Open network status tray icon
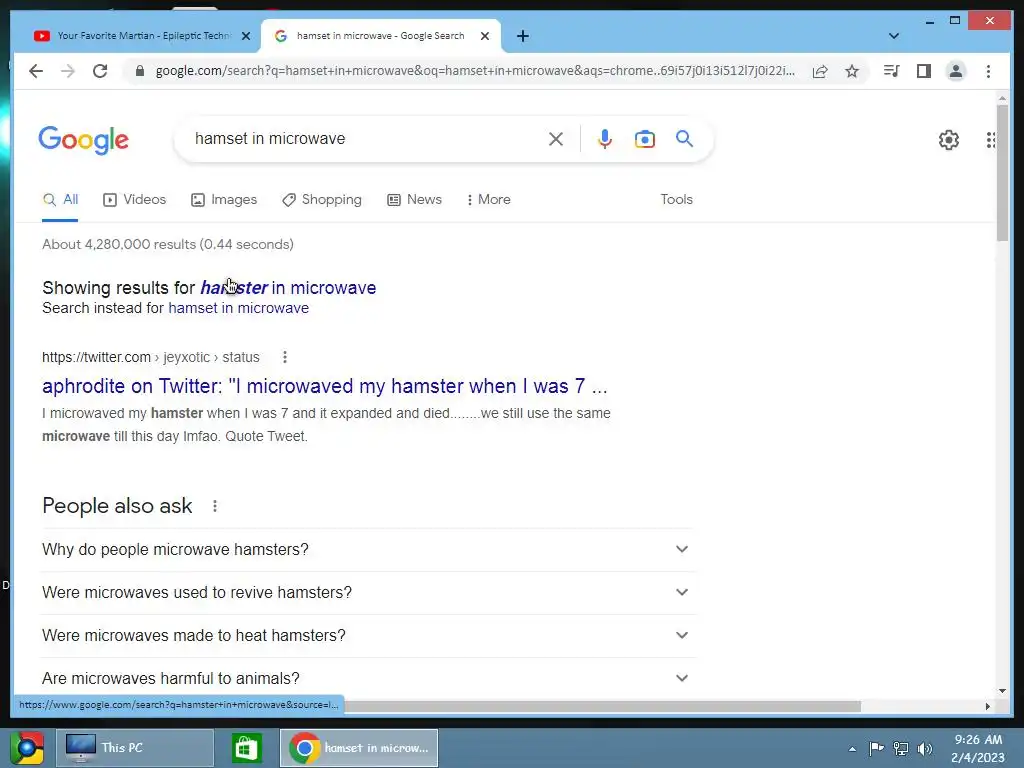The width and height of the screenshot is (1024, 768). tap(901, 748)
